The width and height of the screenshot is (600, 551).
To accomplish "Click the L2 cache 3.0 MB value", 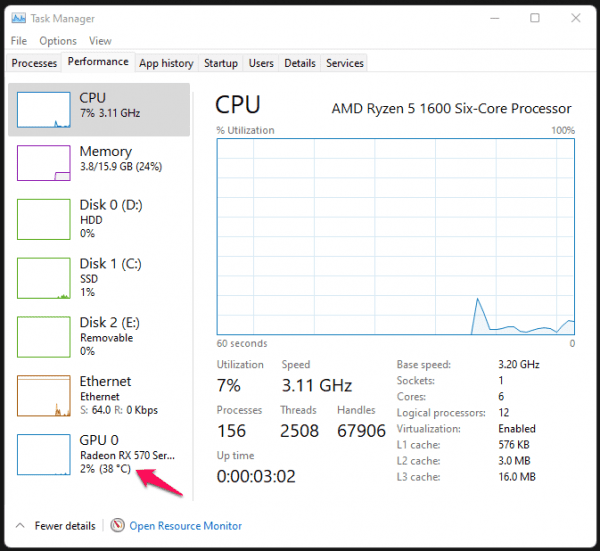I will pos(514,461).
